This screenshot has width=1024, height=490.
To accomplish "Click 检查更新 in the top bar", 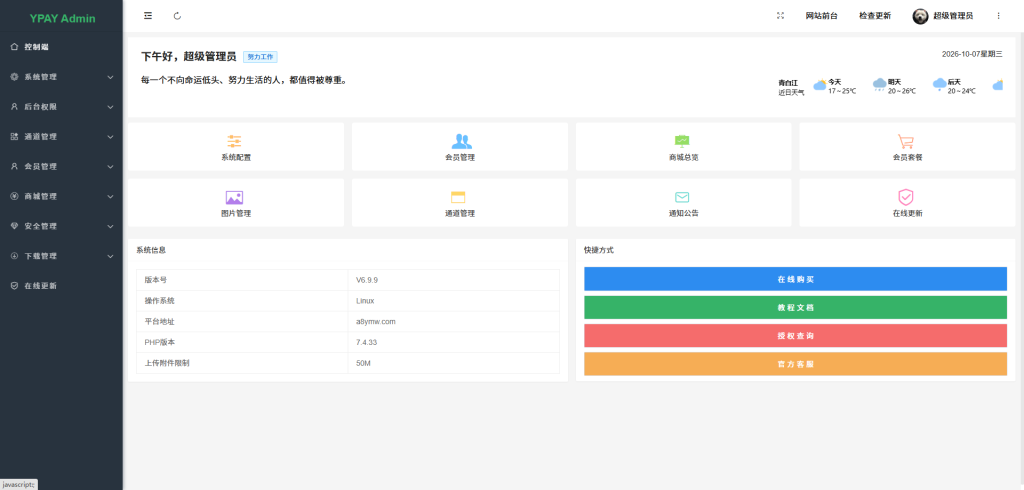I will [874, 16].
